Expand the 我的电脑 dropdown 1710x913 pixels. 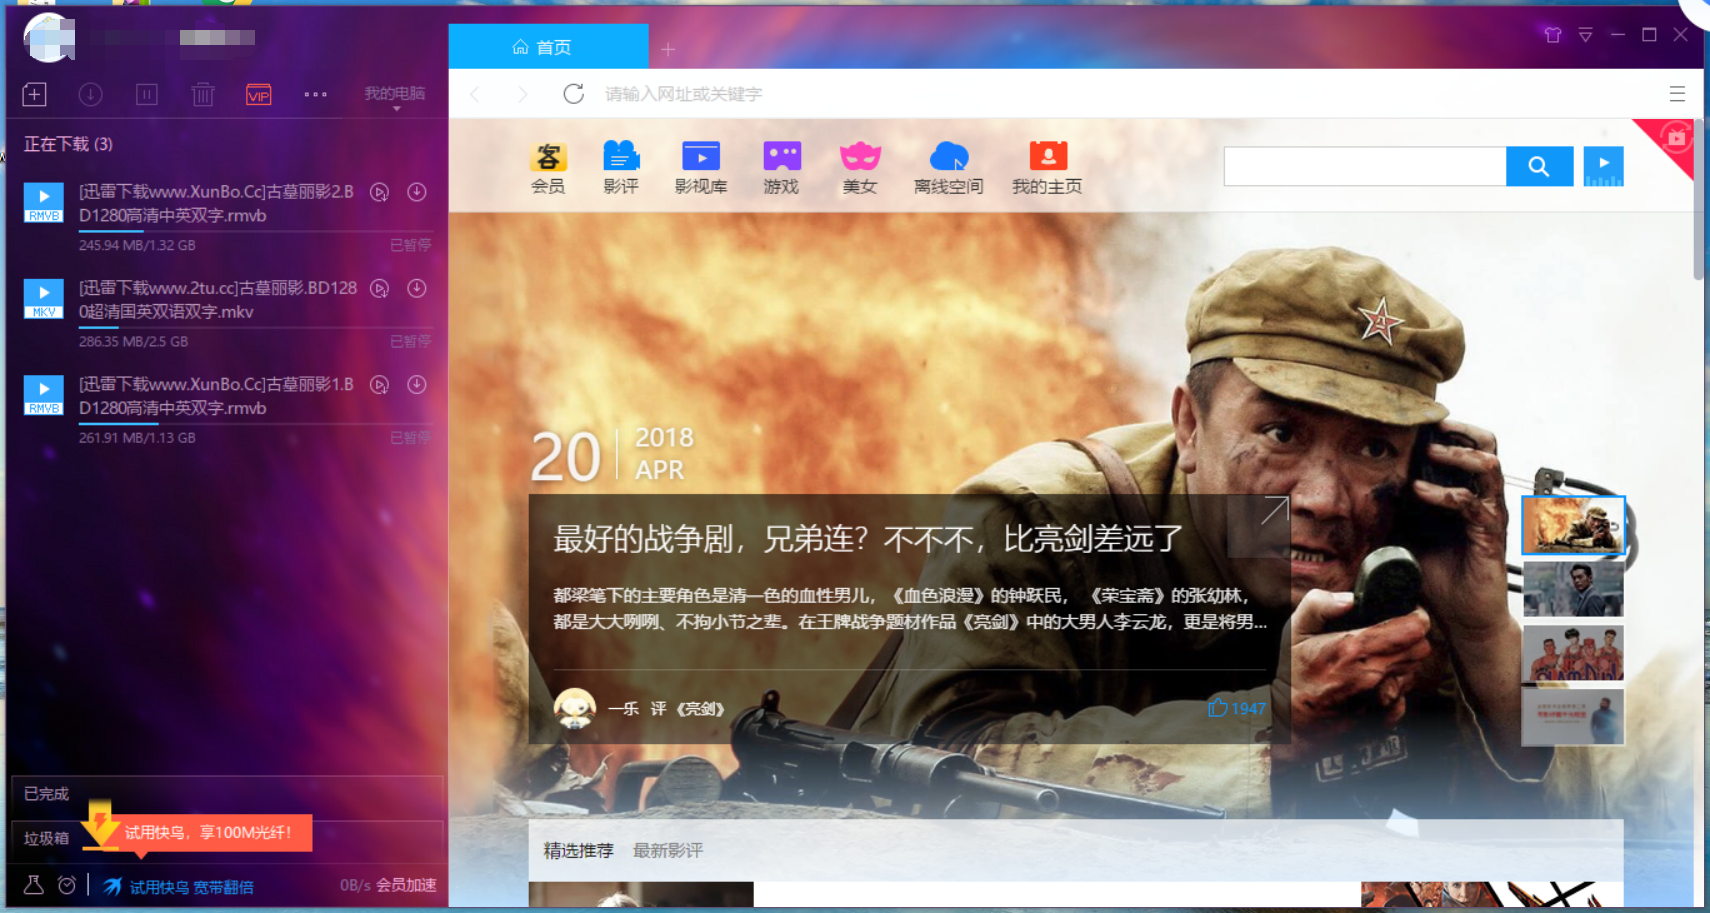[395, 96]
